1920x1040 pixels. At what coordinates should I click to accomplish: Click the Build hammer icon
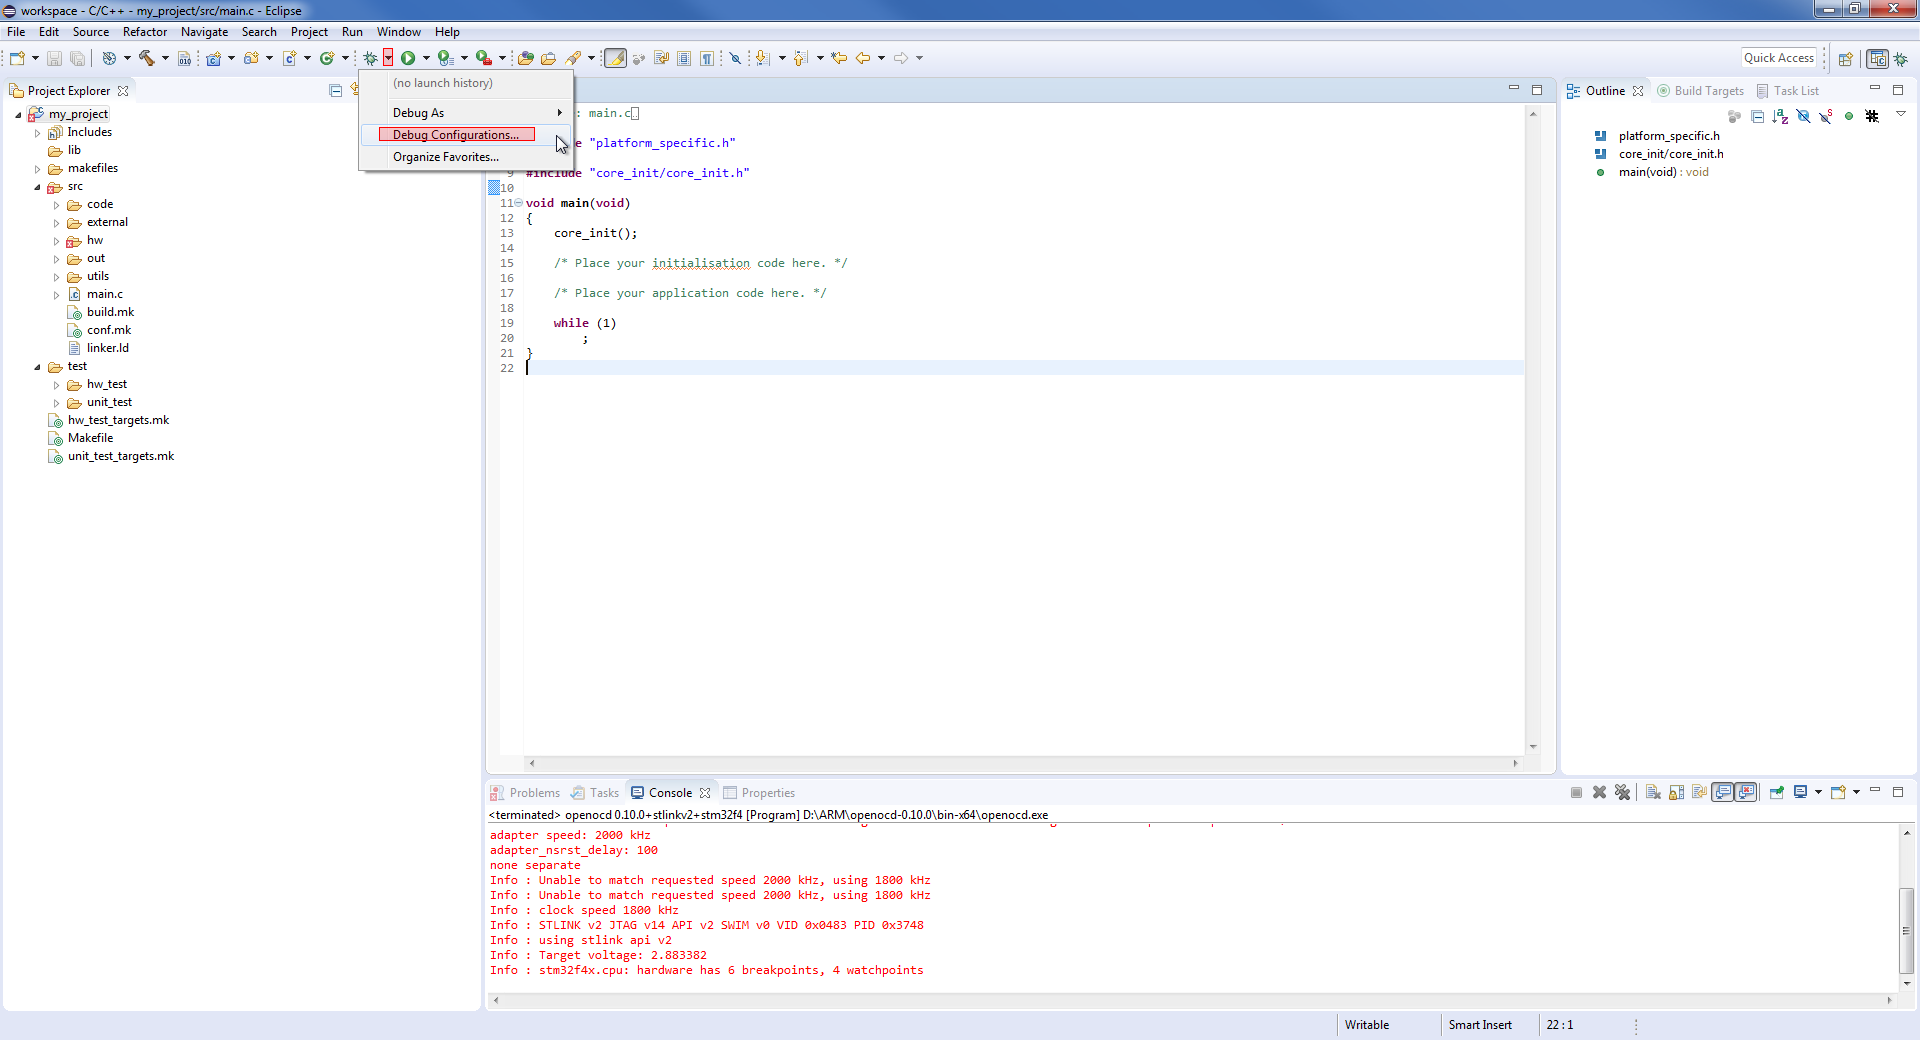point(147,58)
